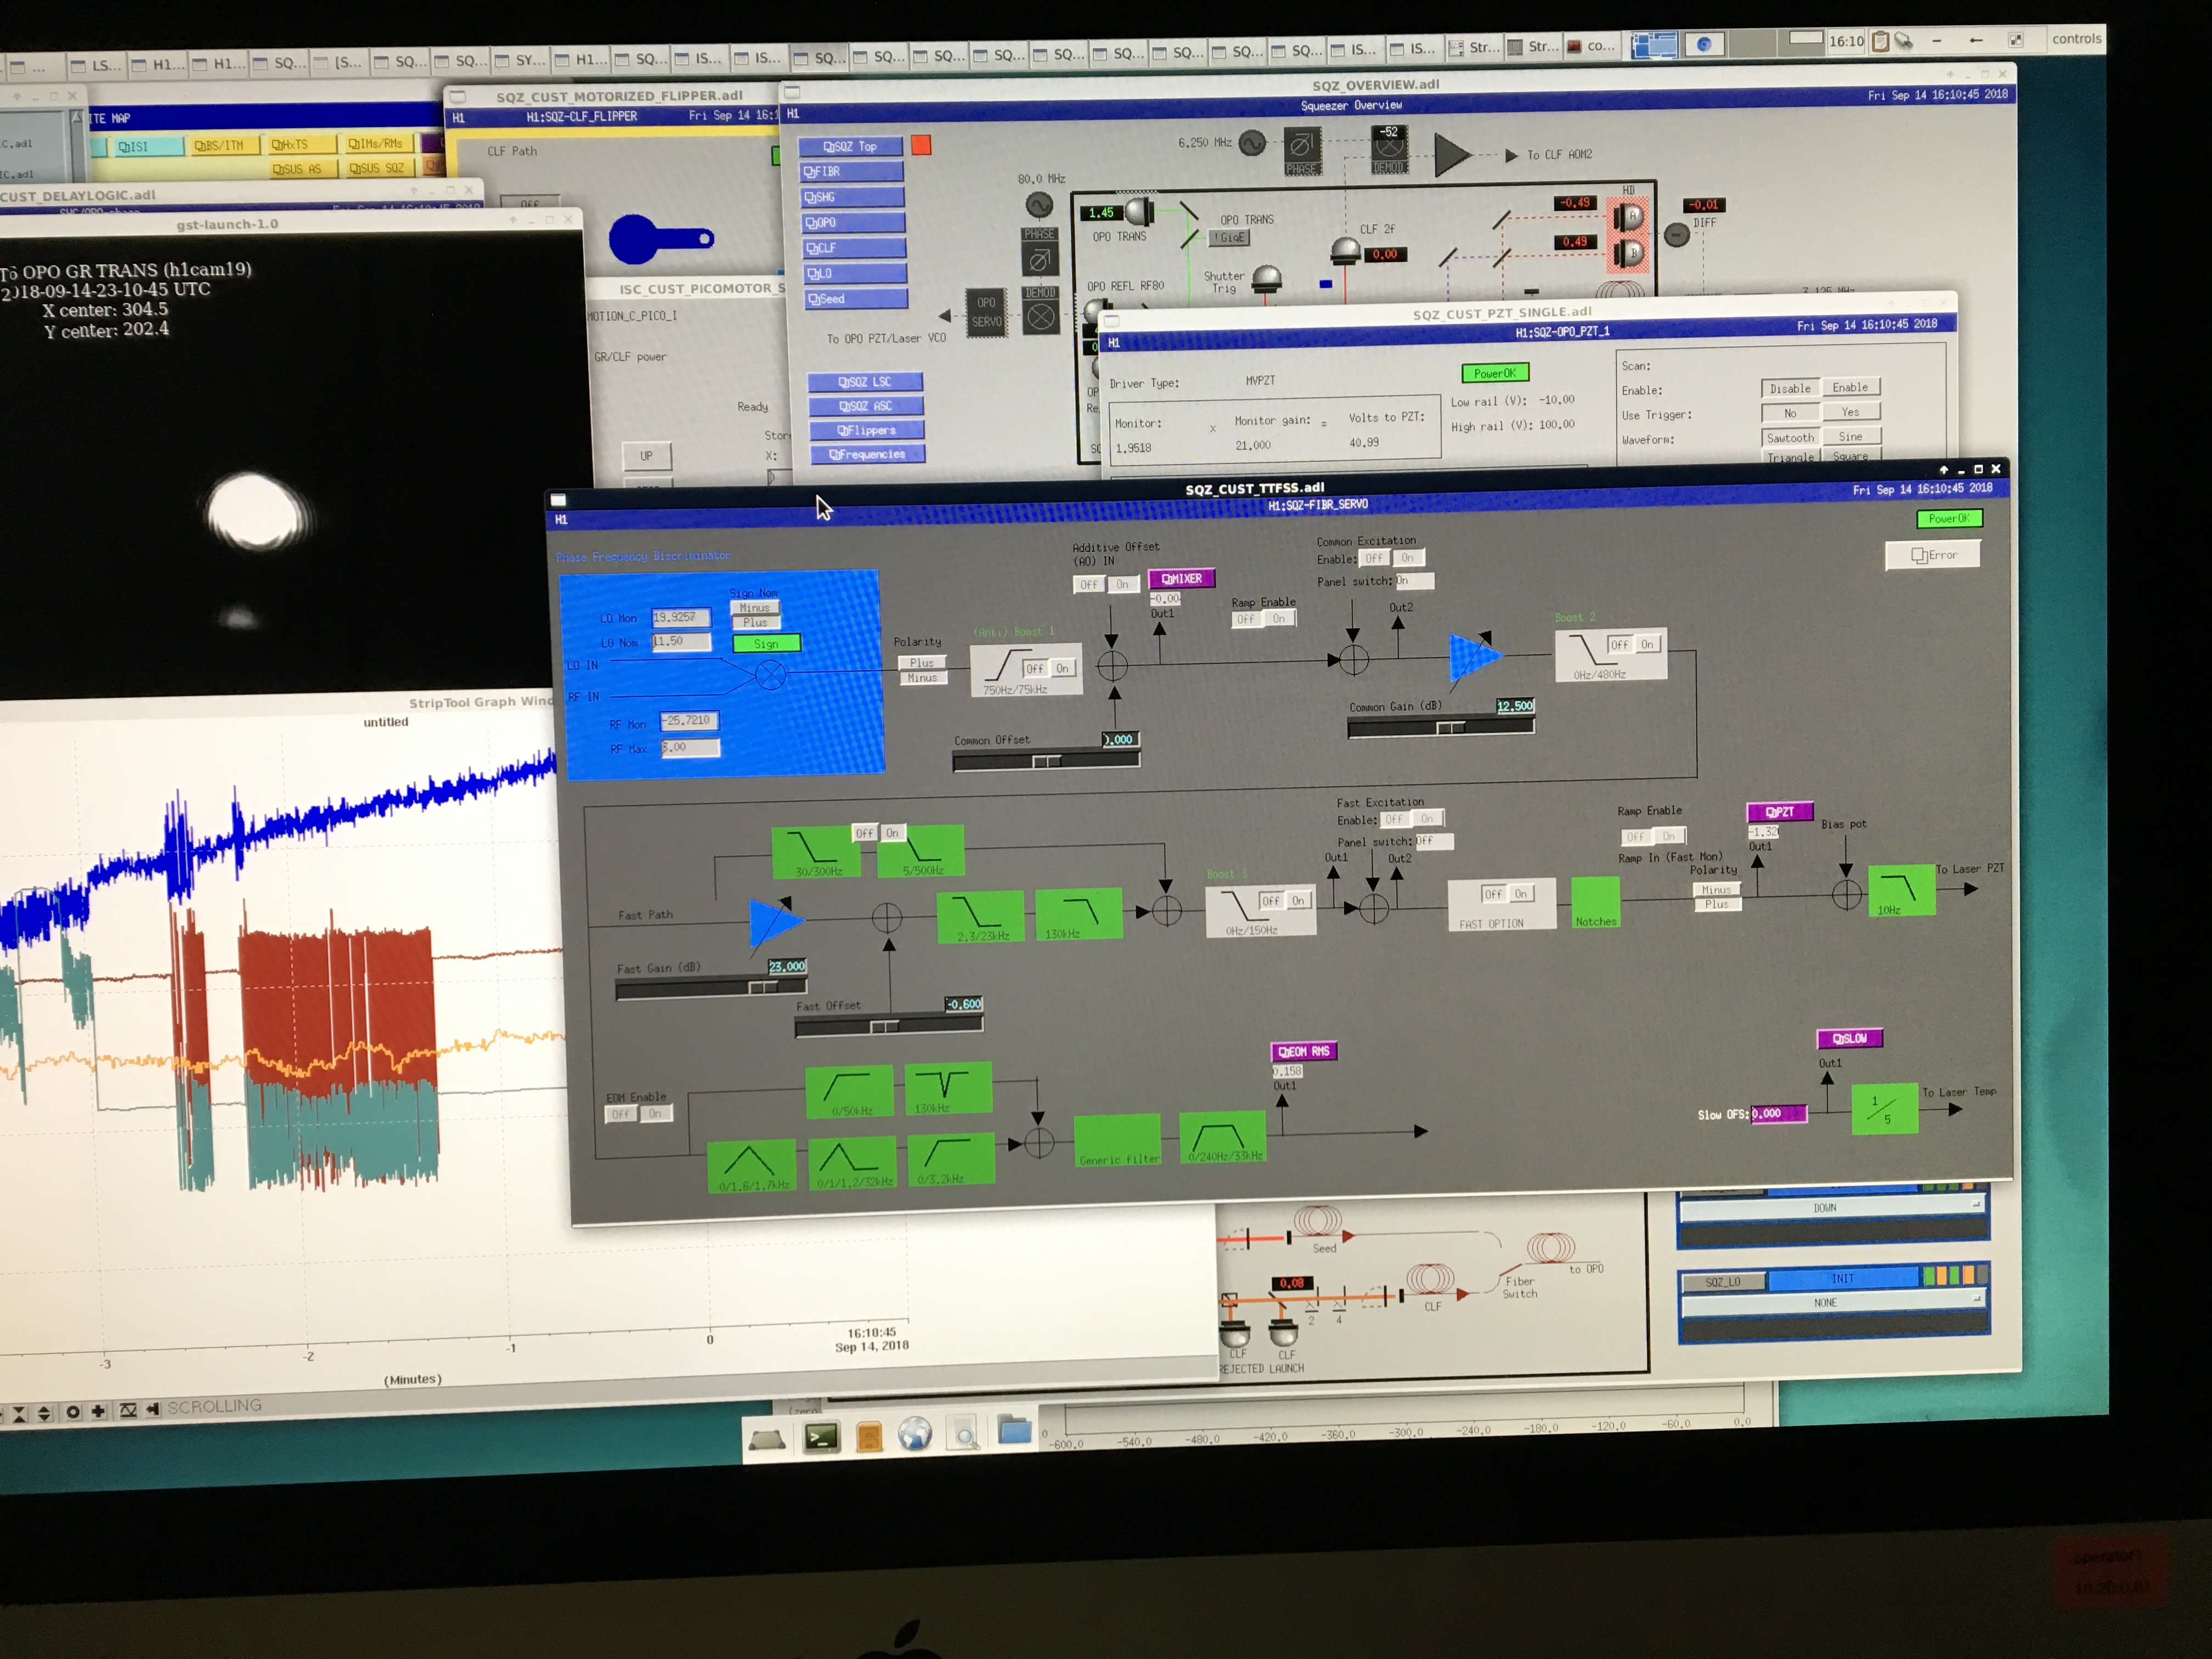Viewport: 2212px width, 1659px height.
Task: Click the 10Hz low-pass filter block
Action: tap(1901, 889)
